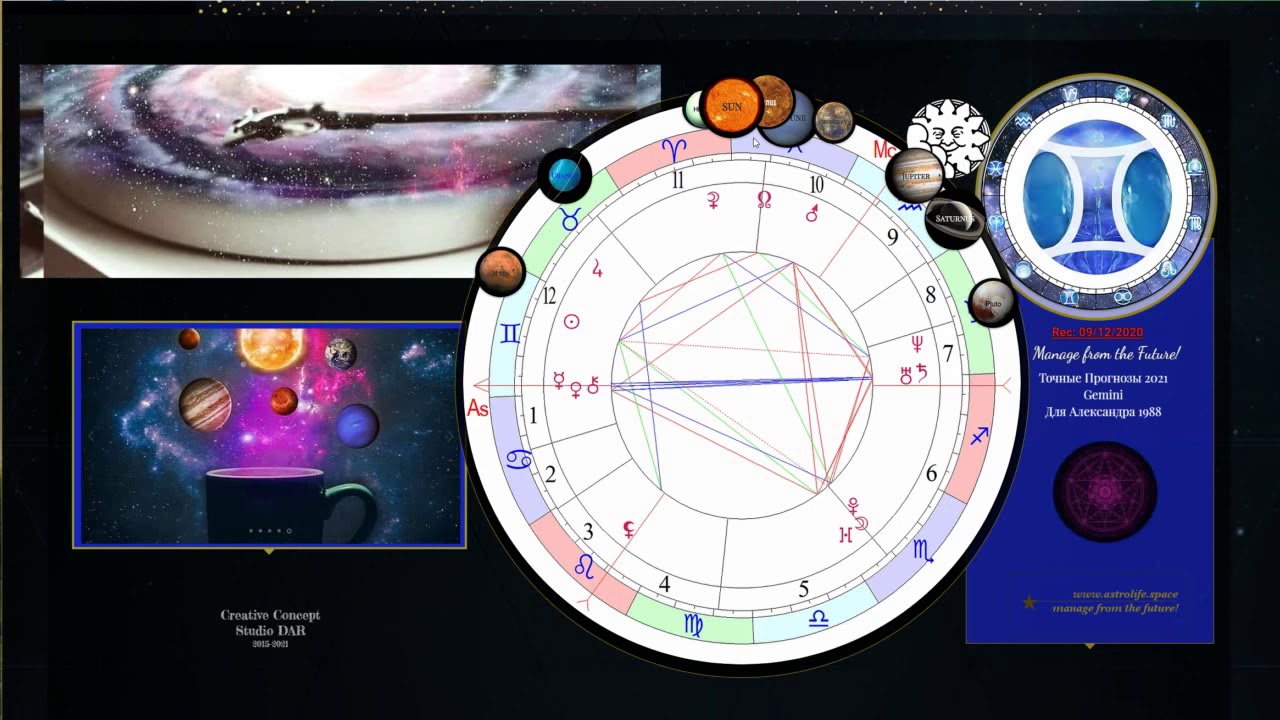The width and height of the screenshot is (1280, 720).
Task: Select the Taurus sign on the chart ring
Action: pos(570,219)
